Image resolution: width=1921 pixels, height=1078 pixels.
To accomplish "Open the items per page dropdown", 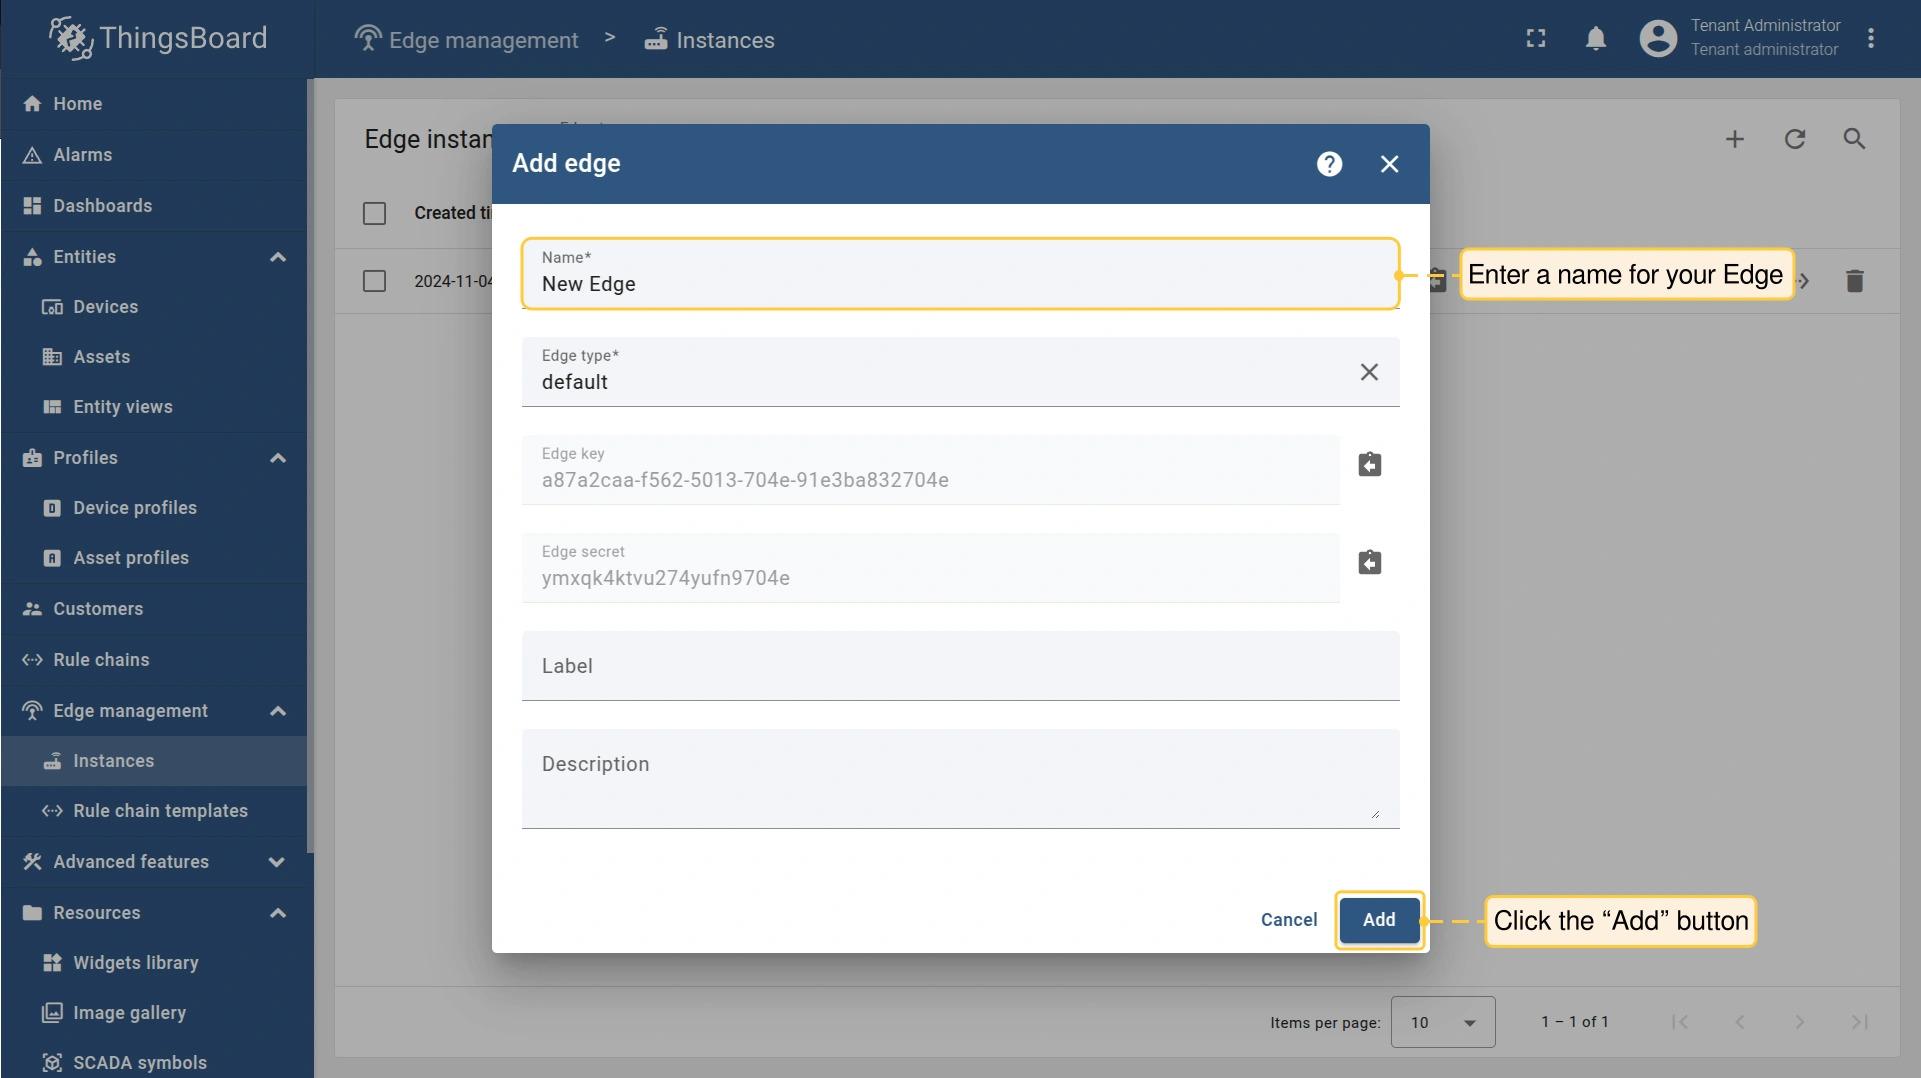I will (x=1442, y=1022).
